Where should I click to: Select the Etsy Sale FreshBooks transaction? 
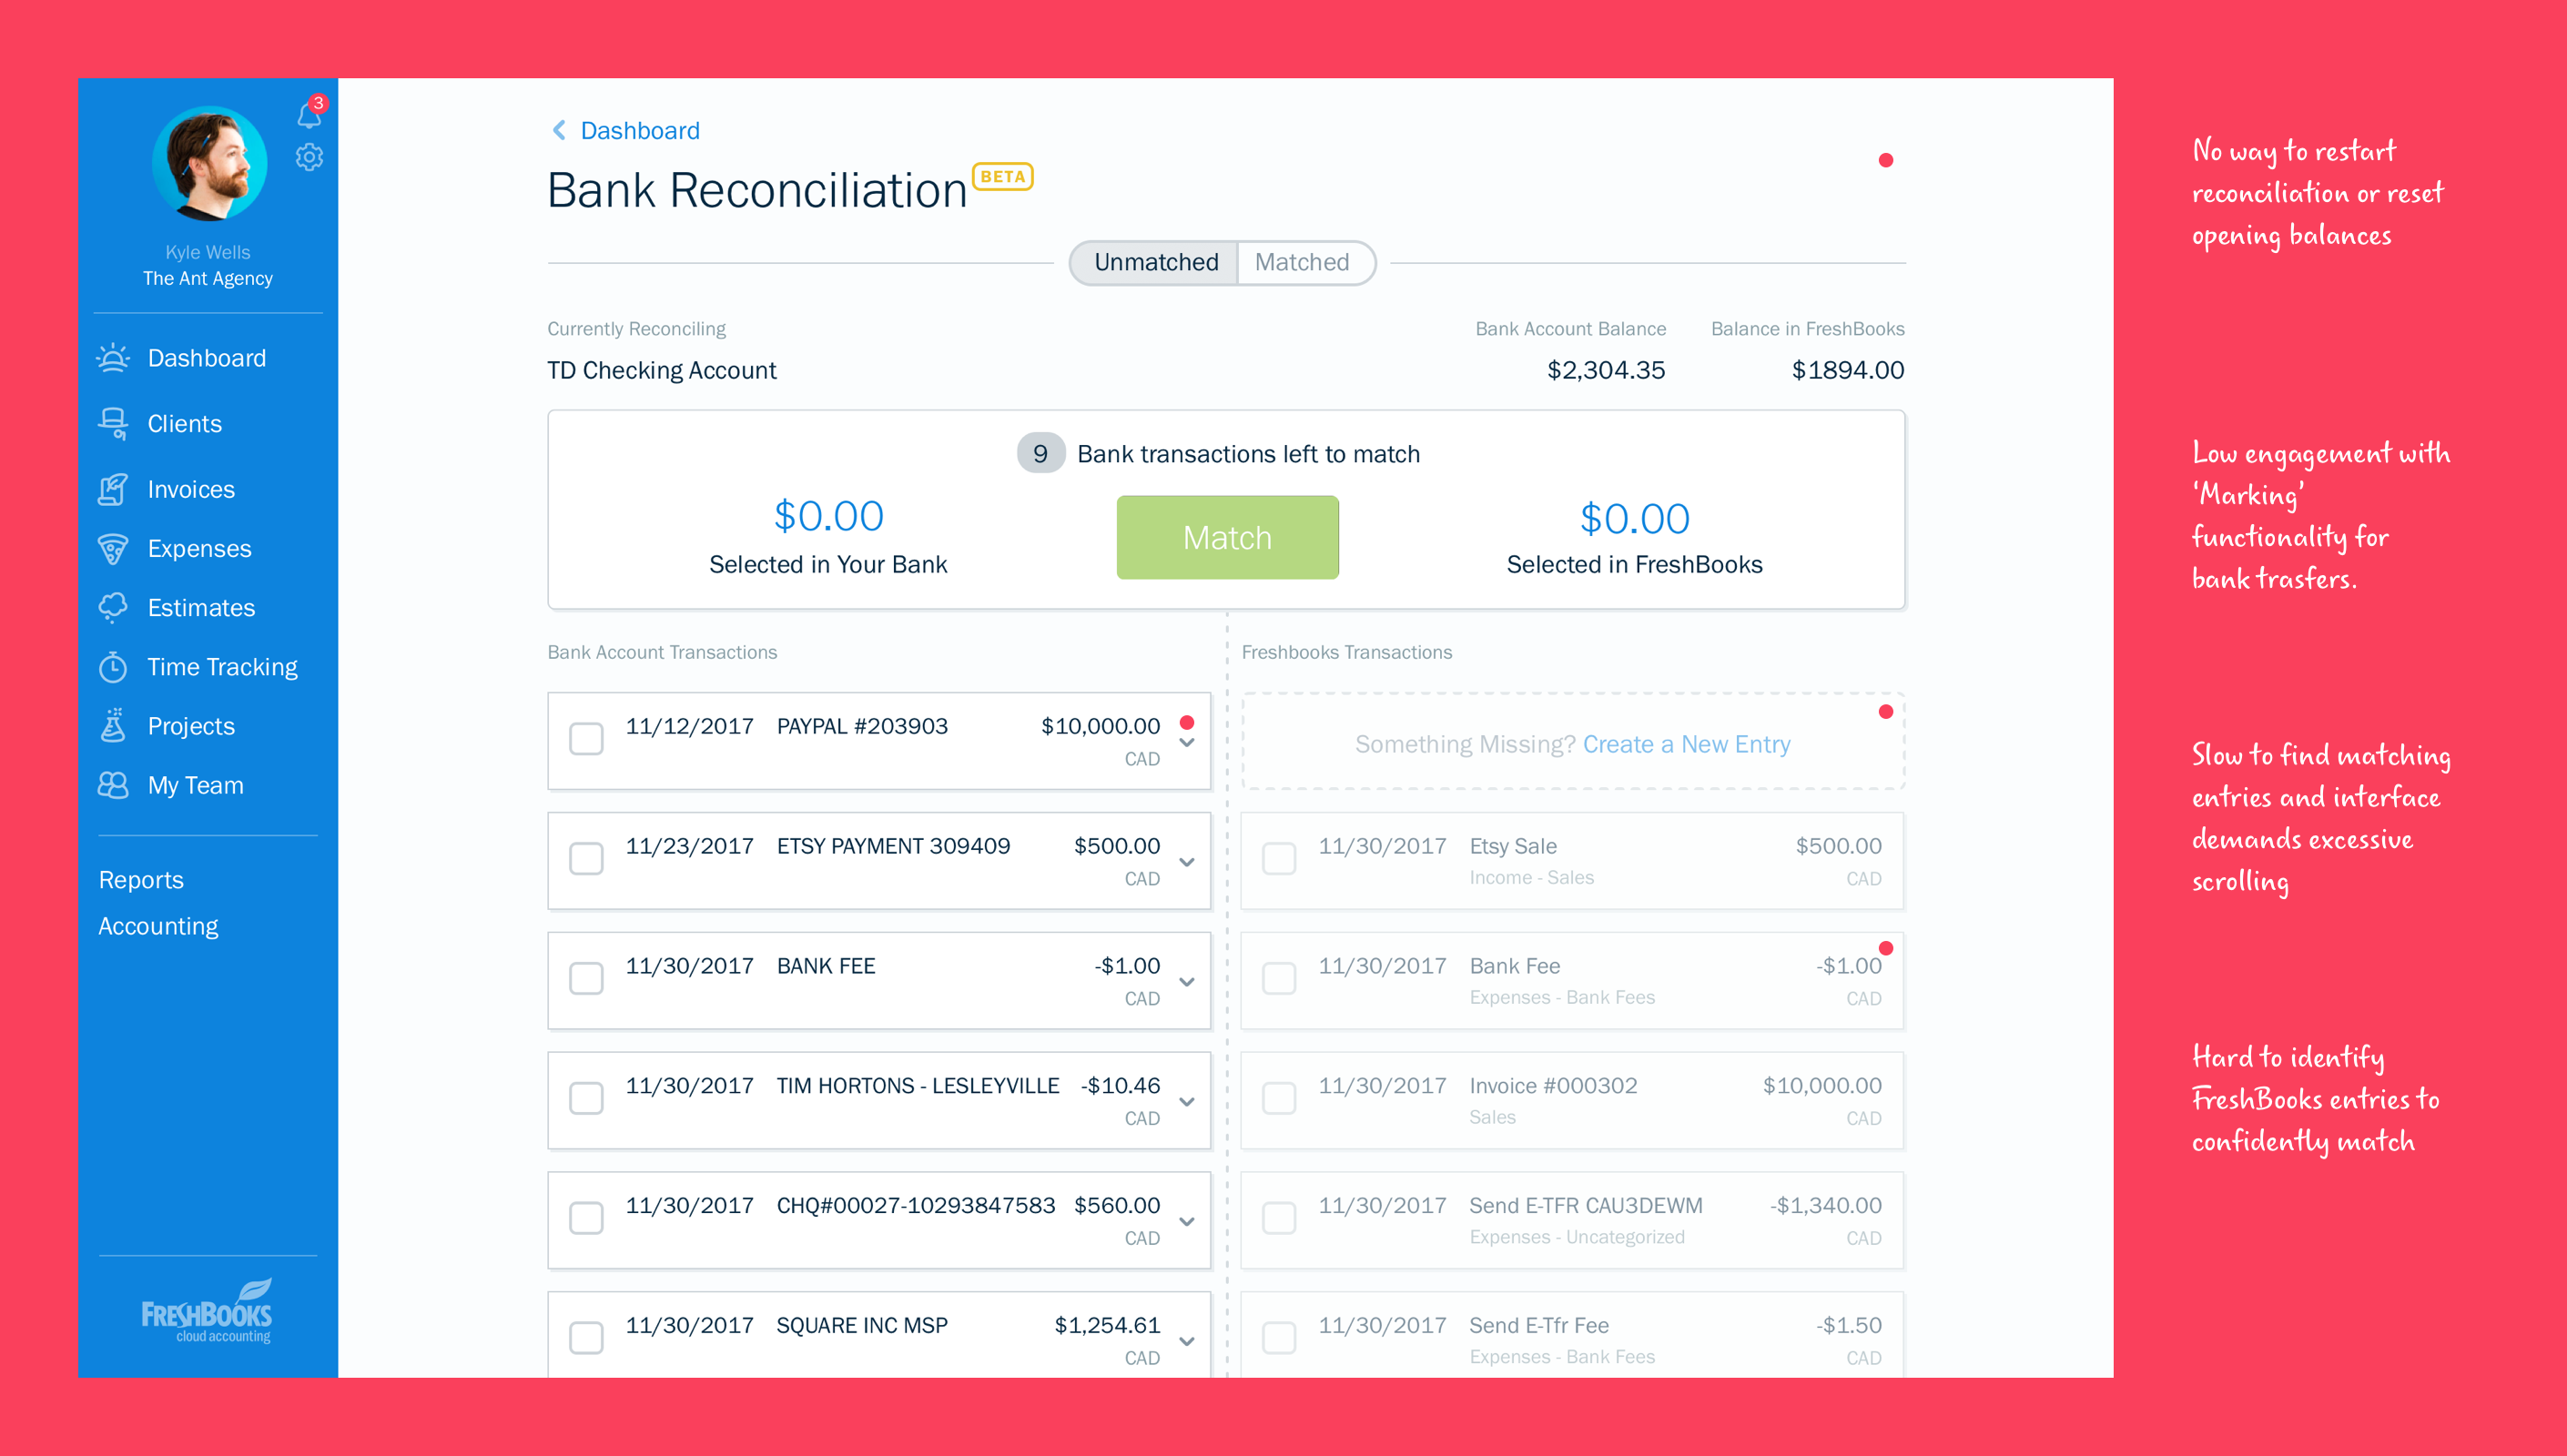tap(1278, 859)
